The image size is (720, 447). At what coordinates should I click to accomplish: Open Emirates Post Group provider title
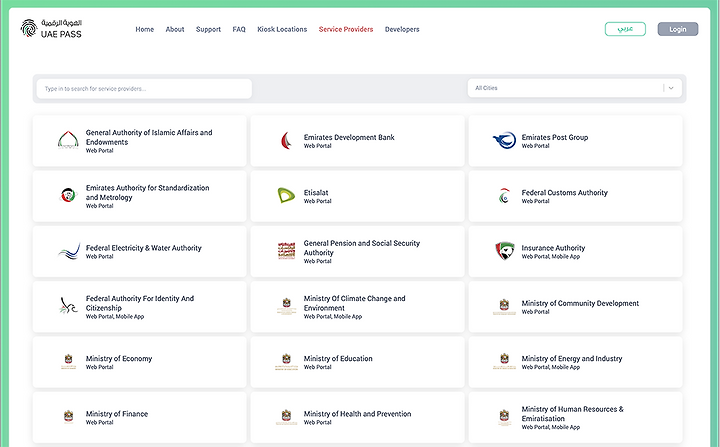(x=555, y=137)
